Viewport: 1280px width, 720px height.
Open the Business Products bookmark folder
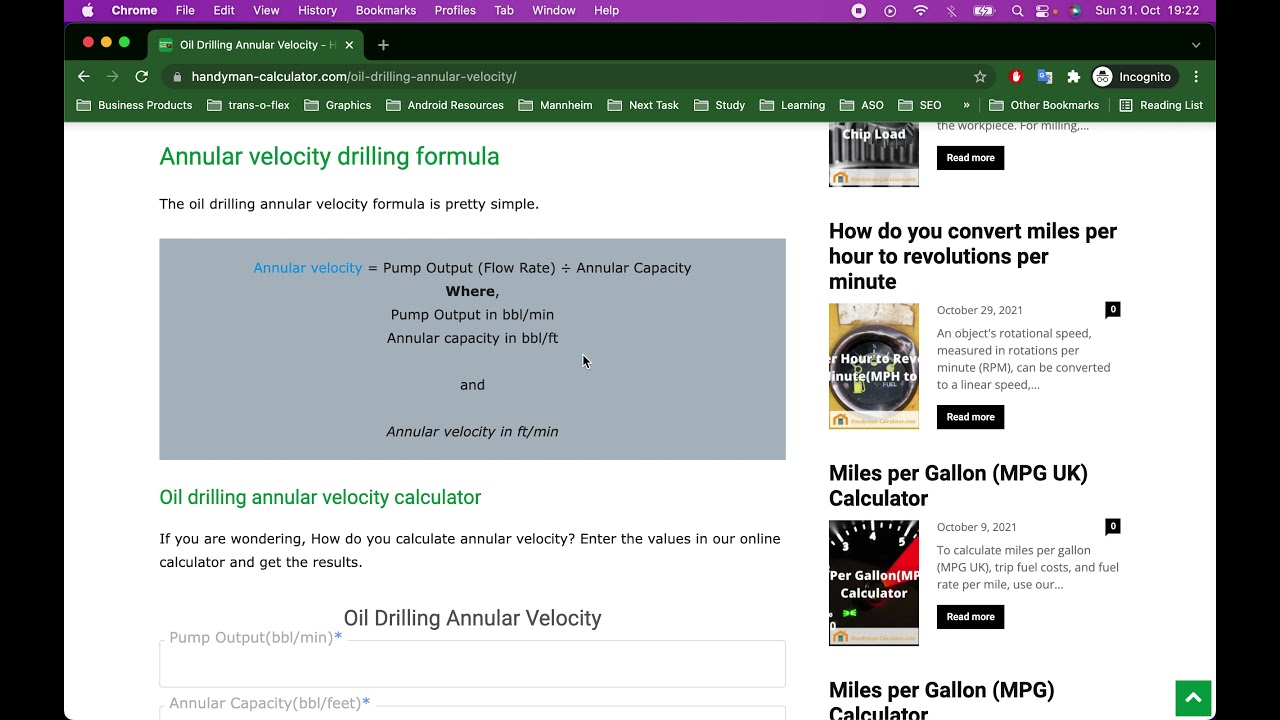[134, 105]
